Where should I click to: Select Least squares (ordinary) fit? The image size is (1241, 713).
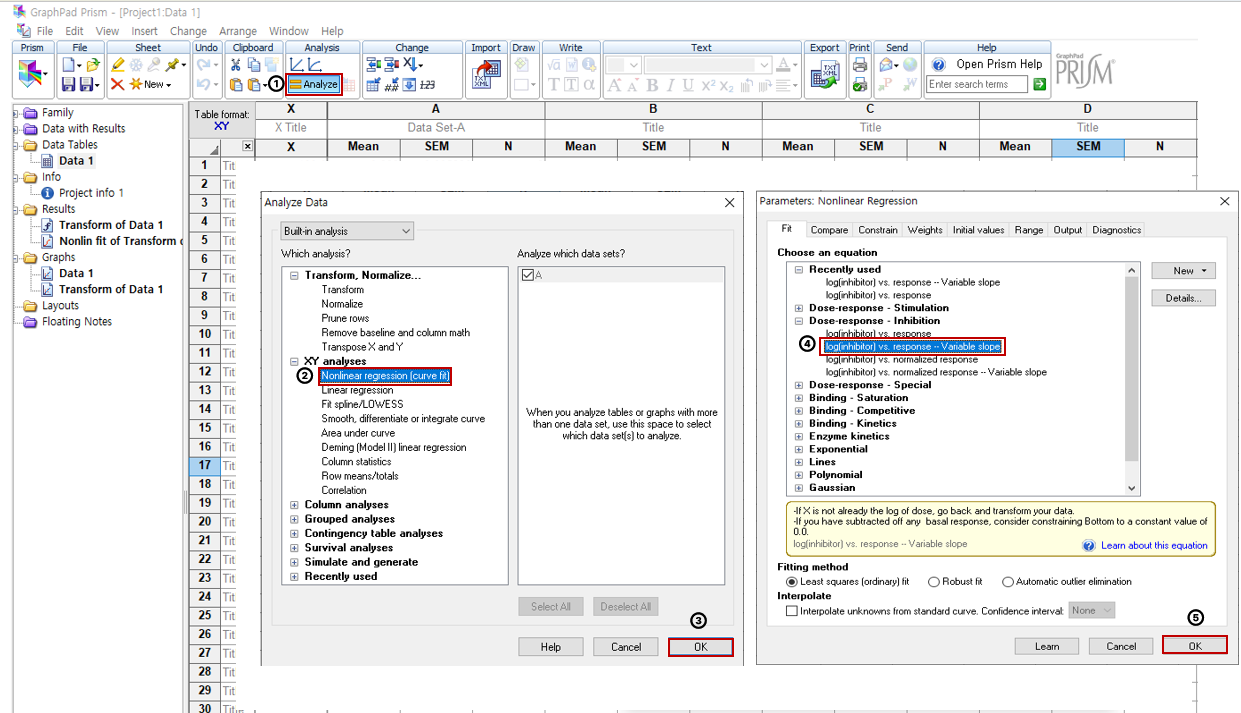[x=792, y=581]
